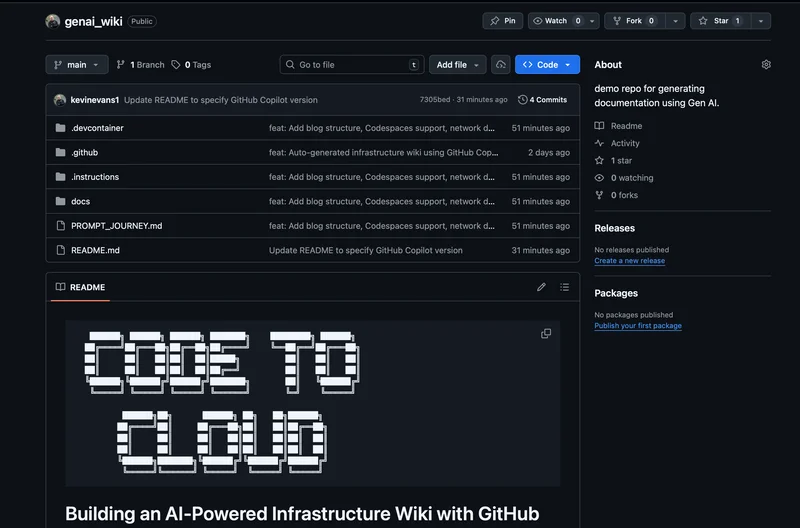Click Create a new release link
This screenshot has height=528, width=800.
[630, 261]
